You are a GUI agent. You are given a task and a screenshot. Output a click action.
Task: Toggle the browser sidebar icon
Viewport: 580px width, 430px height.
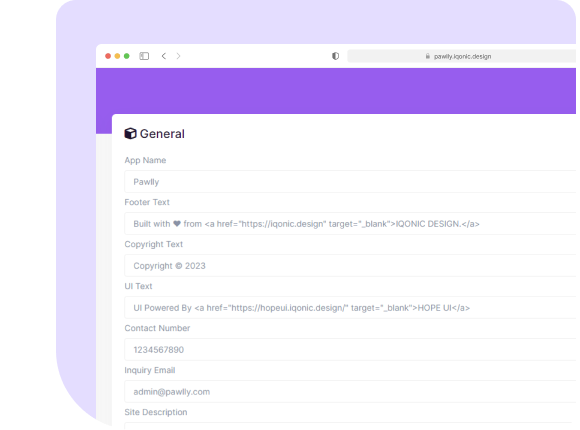tap(144, 56)
